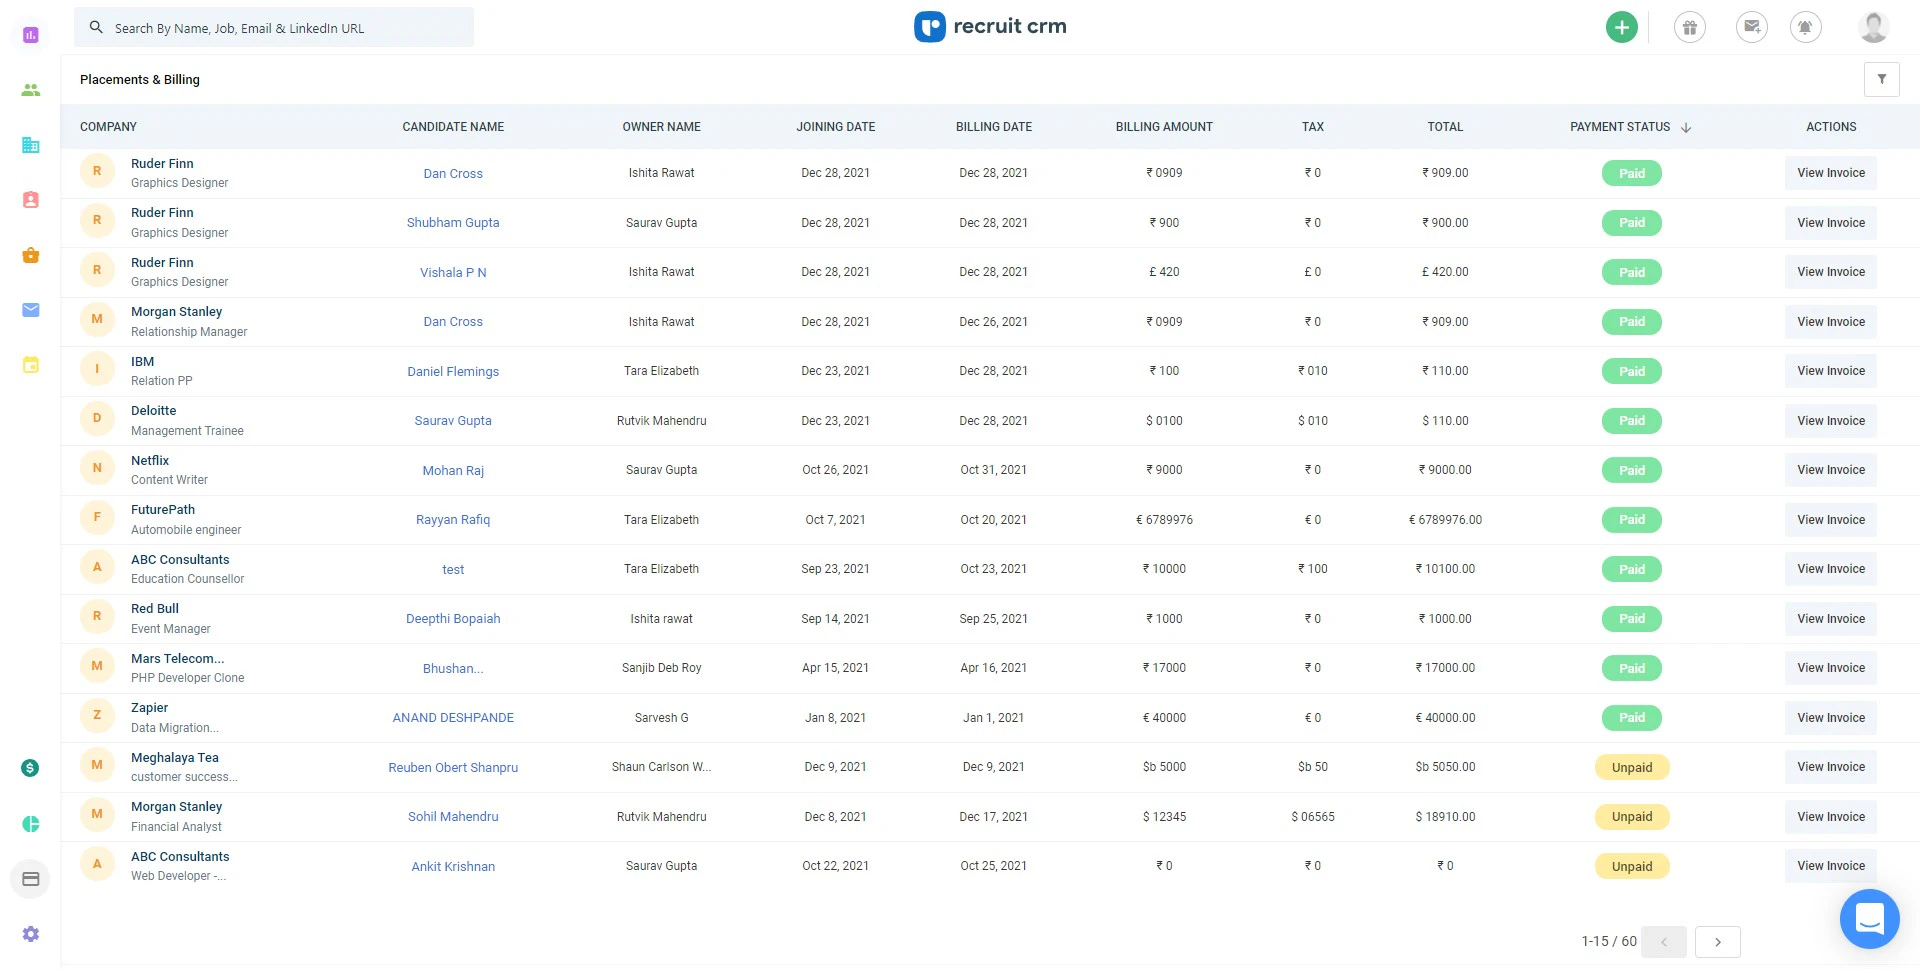1920x969 pixels.
Task: Open Tasks via the yellow calendar sidebar icon
Action: coord(30,366)
